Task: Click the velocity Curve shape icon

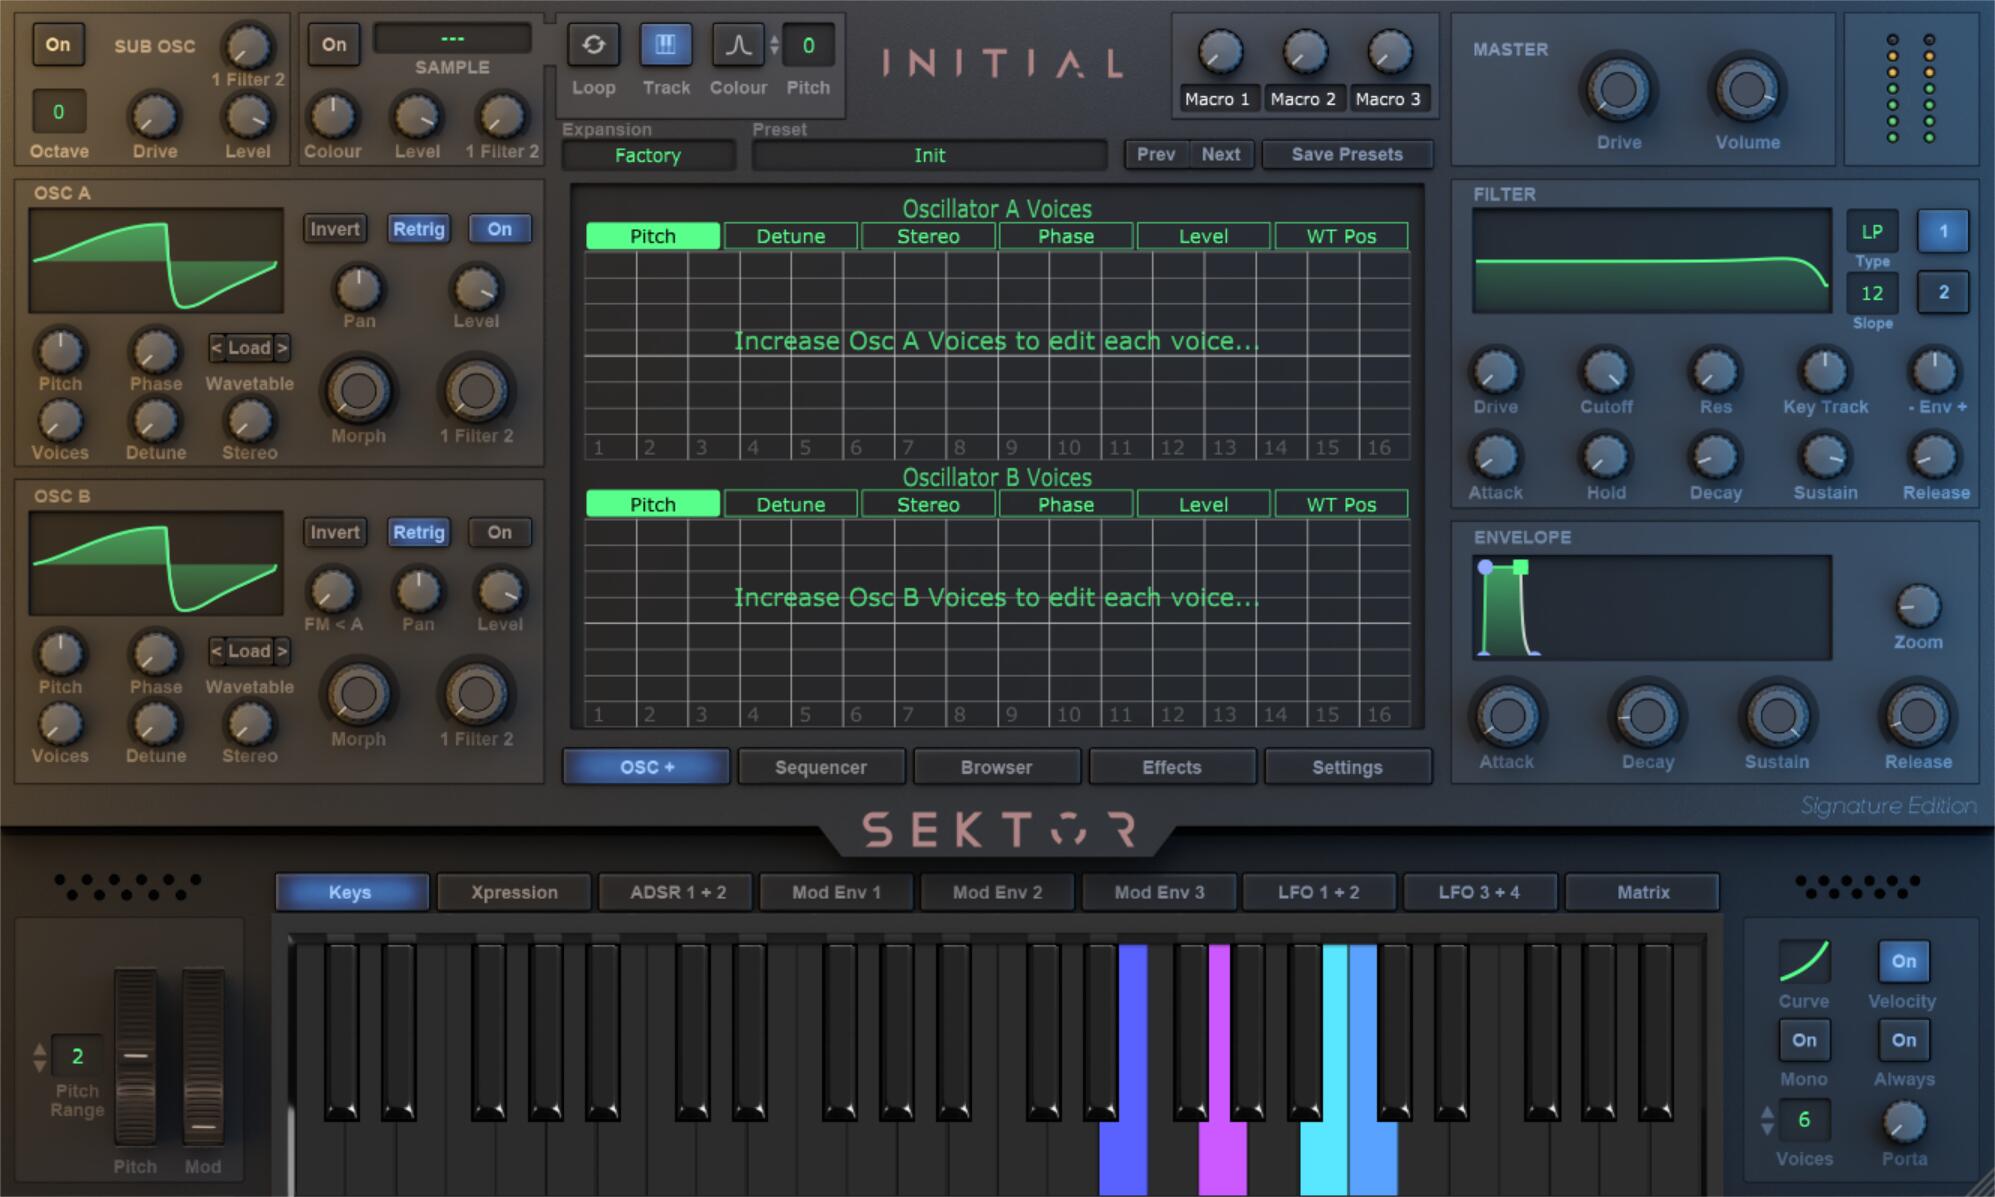Action: [x=1804, y=961]
